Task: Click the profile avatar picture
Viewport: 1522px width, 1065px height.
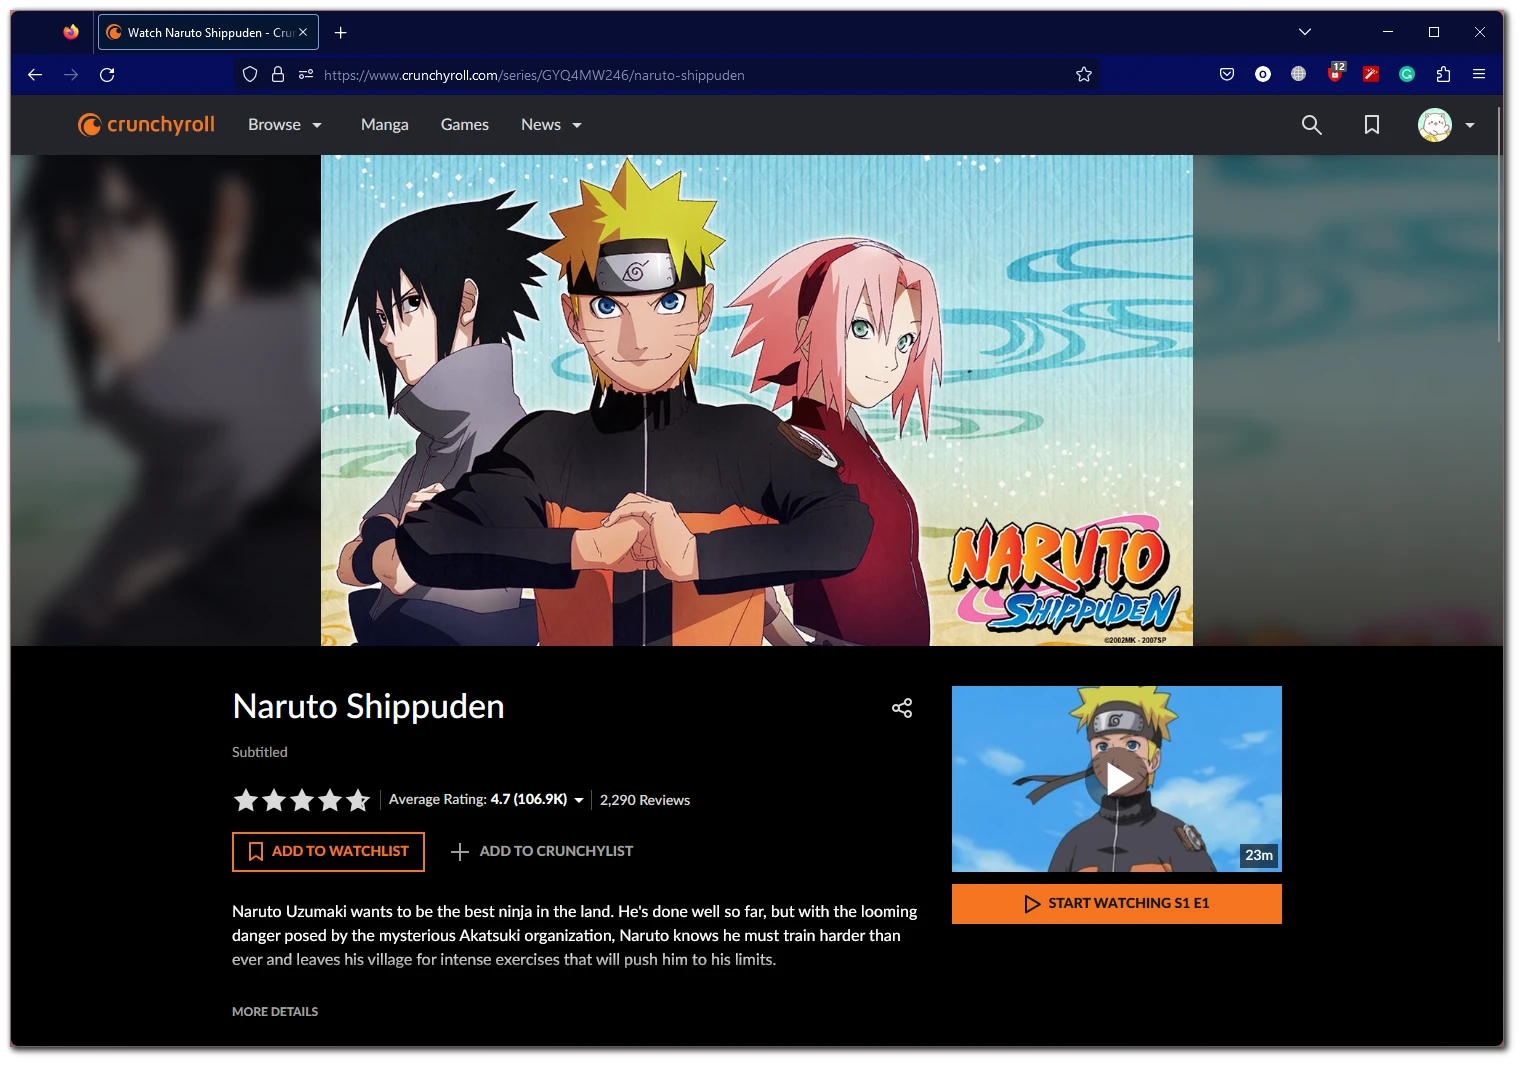Action: (x=1435, y=125)
